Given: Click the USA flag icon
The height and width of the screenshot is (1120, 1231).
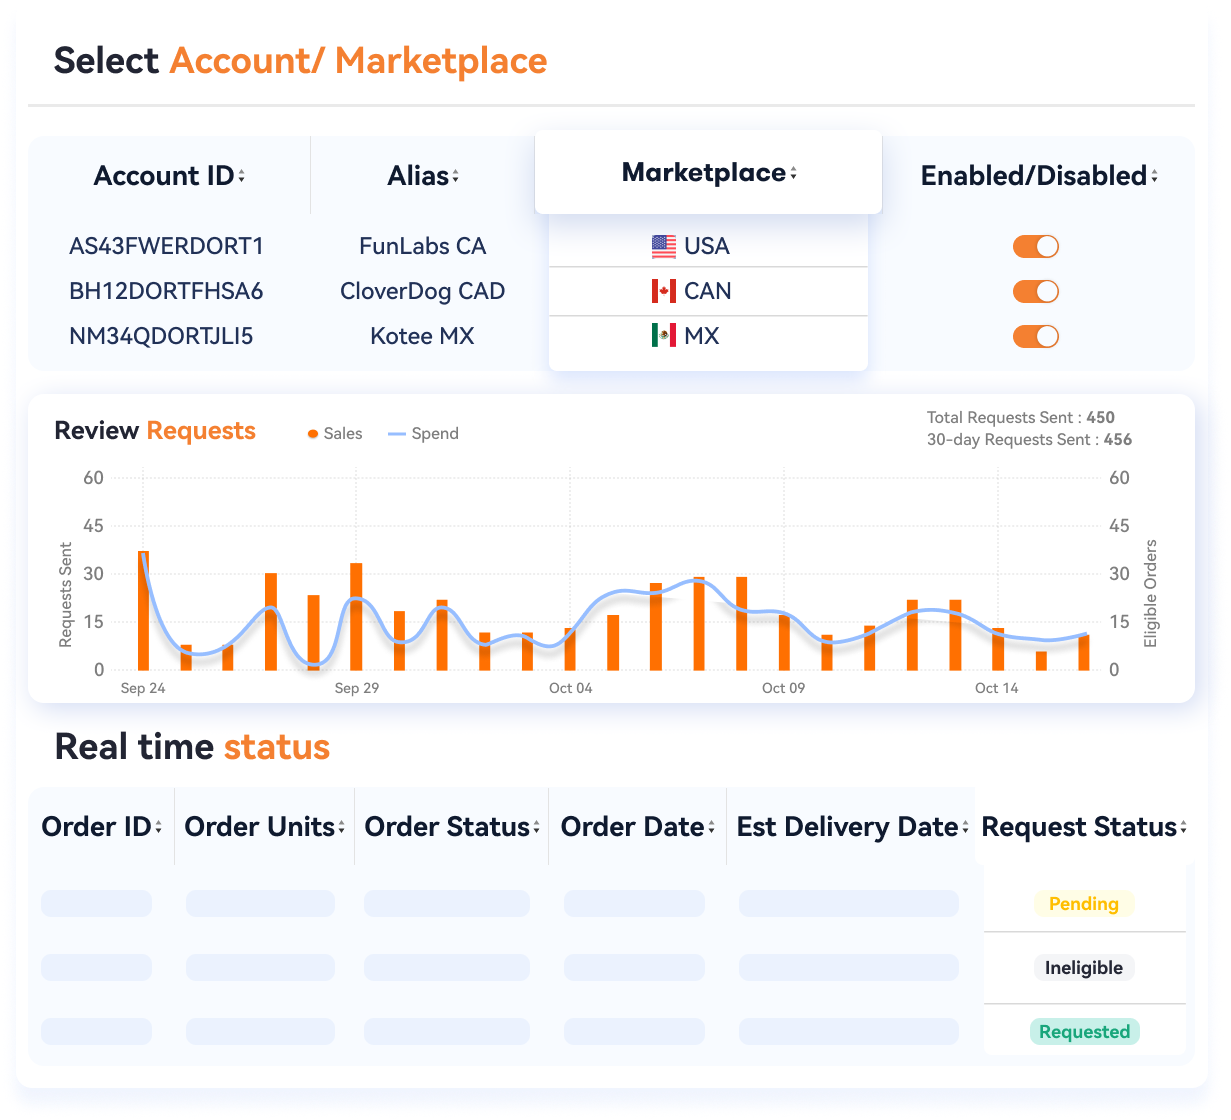Looking at the screenshot, I should (x=663, y=246).
